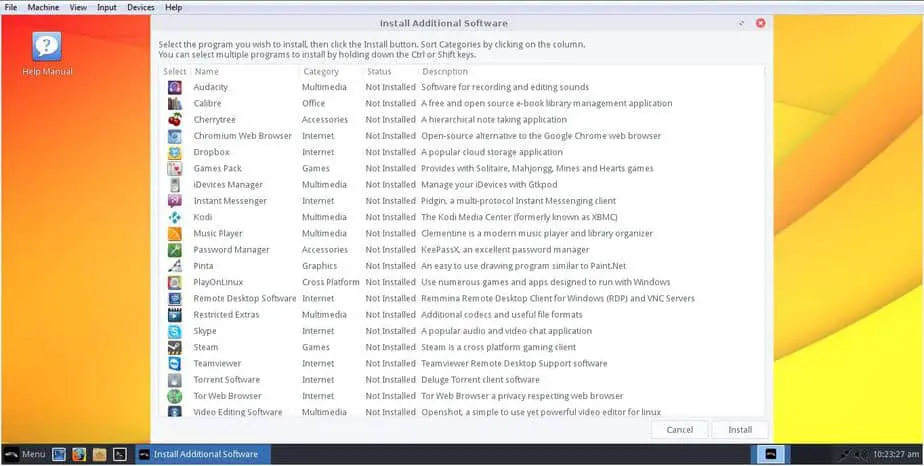The image size is (924, 466).
Task: Sort the list by Category column
Action: point(321,72)
